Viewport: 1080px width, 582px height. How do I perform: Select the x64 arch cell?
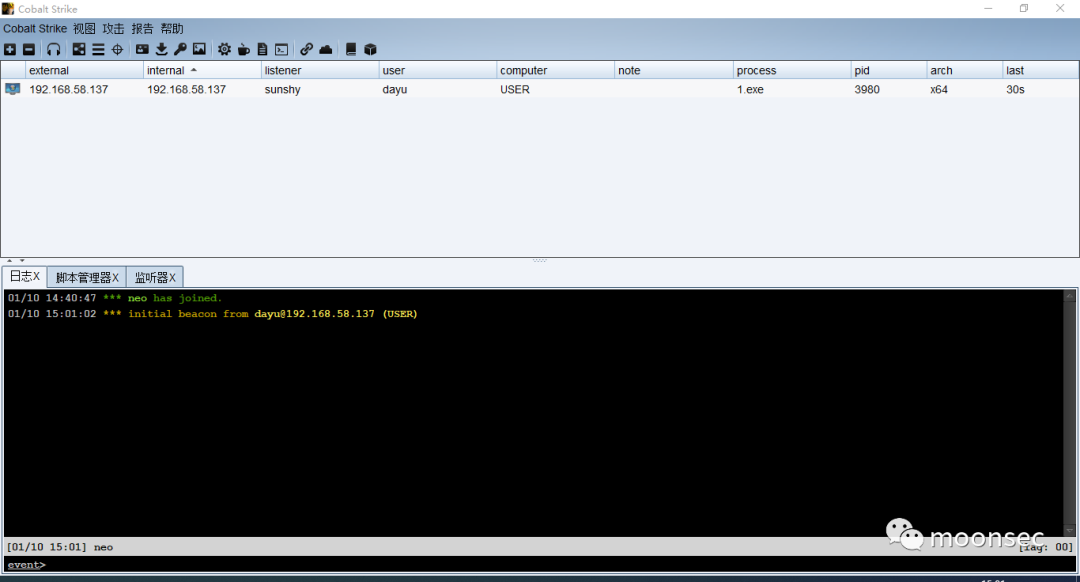pos(964,90)
